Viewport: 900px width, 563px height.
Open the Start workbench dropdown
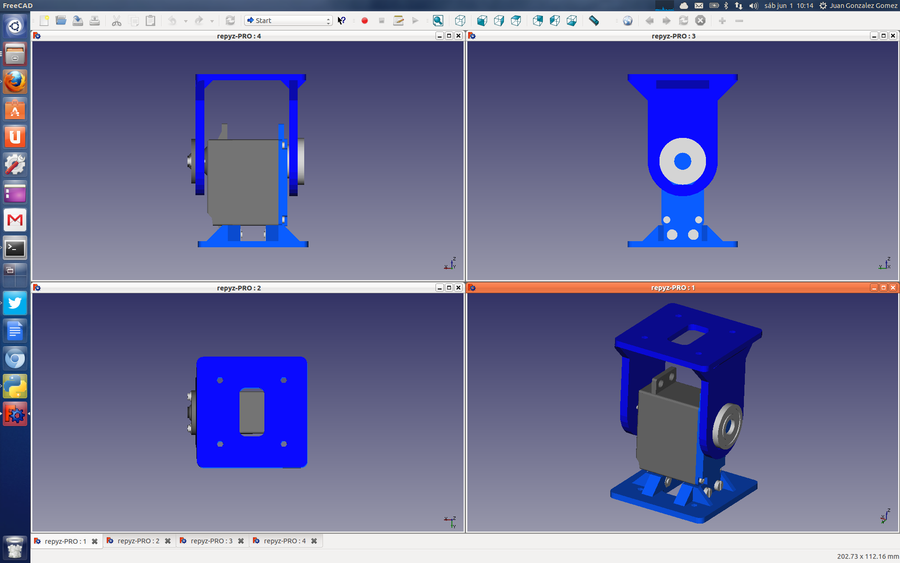[x=288, y=20]
